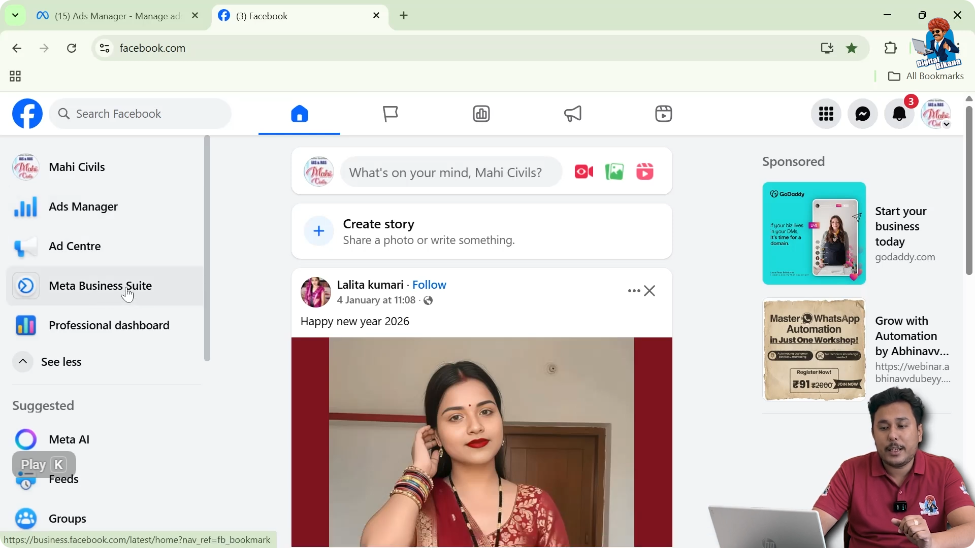Install app icon in address bar
The height and width of the screenshot is (549, 979).
pyautogui.click(x=827, y=48)
